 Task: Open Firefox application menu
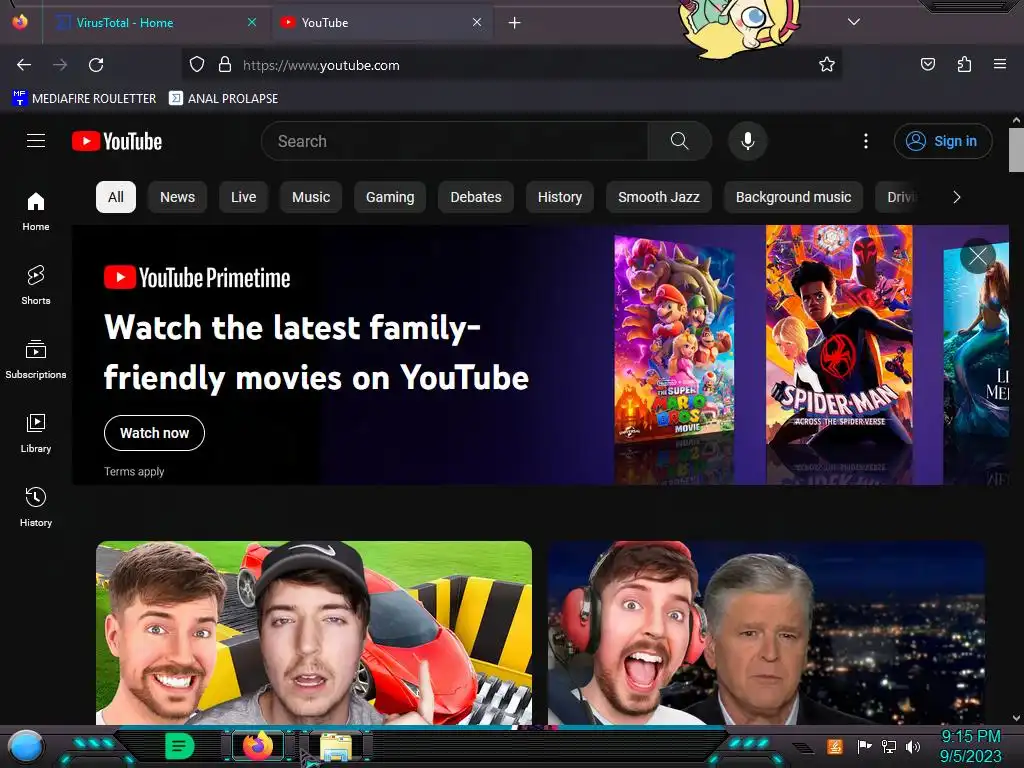click(x=1000, y=64)
